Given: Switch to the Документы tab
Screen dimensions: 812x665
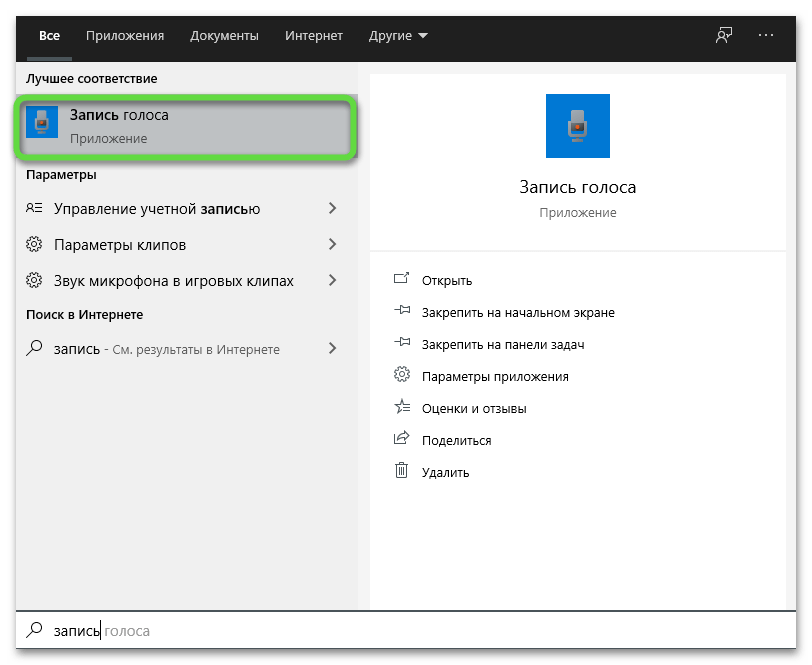Looking at the screenshot, I should 224,36.
